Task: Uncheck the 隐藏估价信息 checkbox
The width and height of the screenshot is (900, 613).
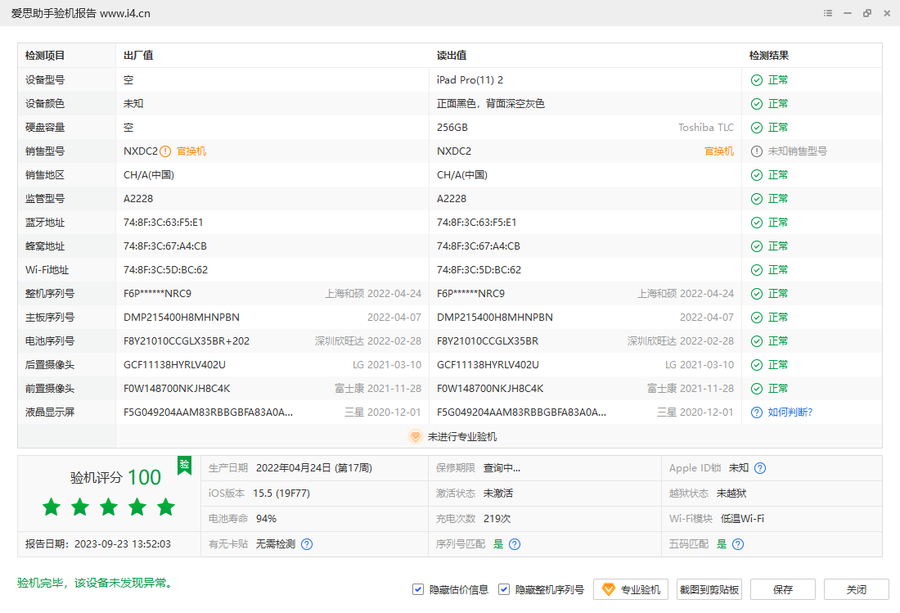Action: click(418, 589)
